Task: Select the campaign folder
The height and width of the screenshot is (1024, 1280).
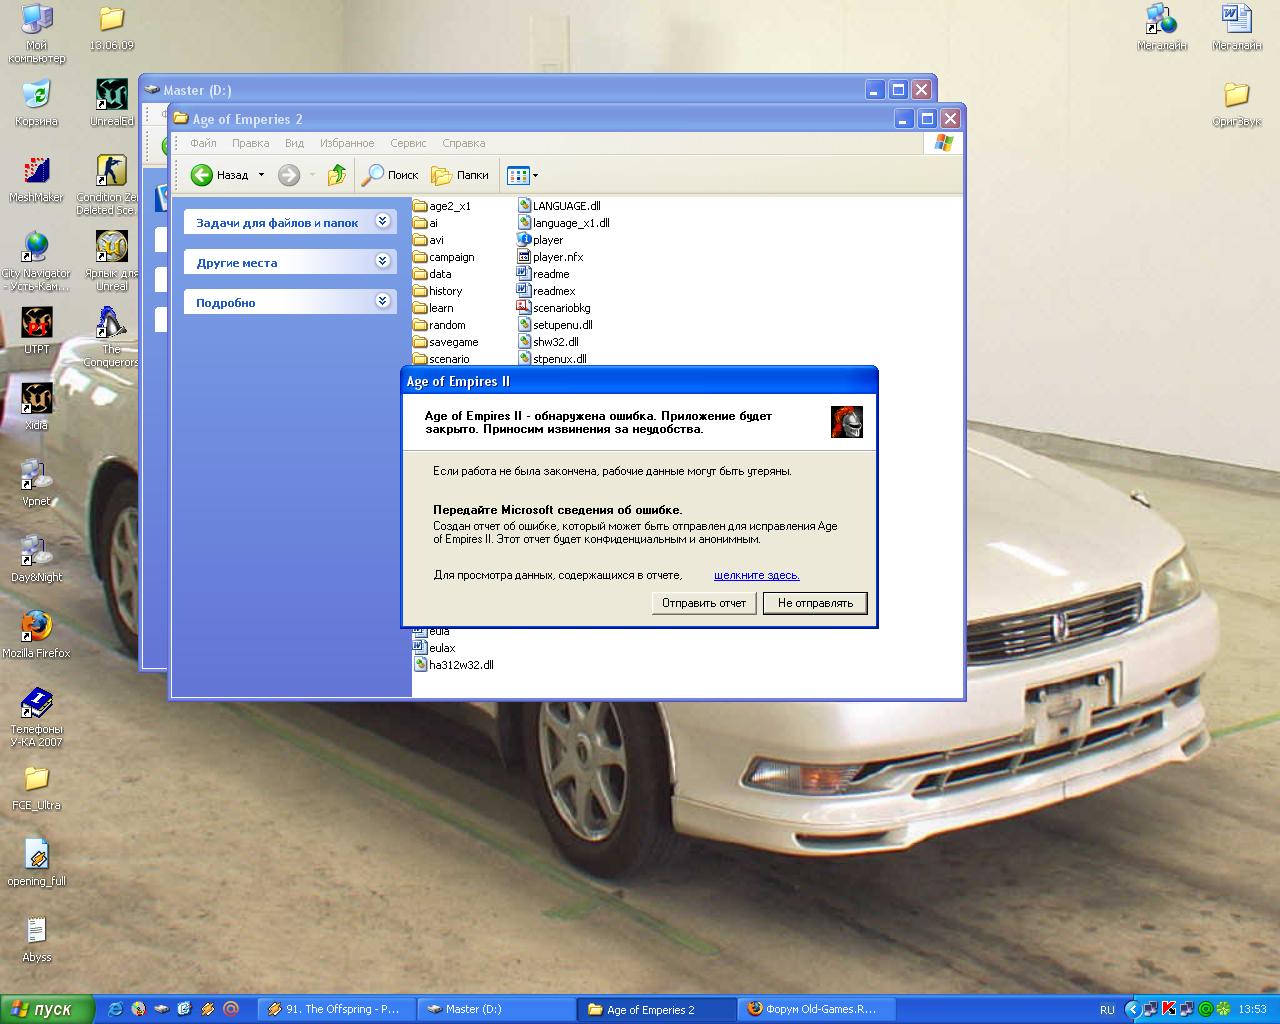Action: click(451, 257)
